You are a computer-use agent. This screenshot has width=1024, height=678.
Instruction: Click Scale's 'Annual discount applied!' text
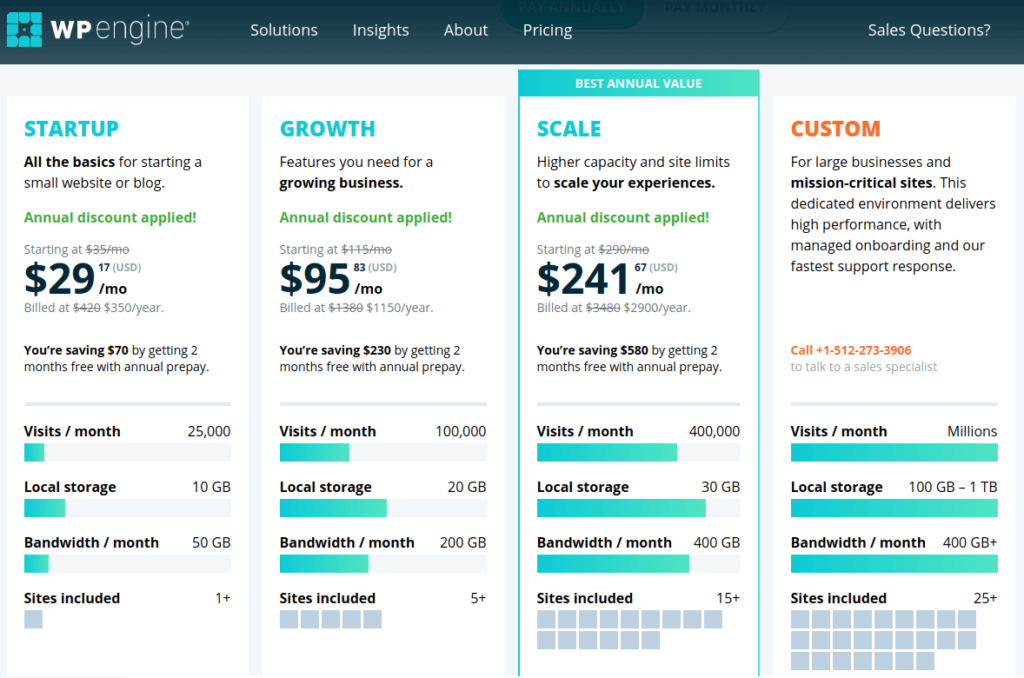[x=623, y=218]
